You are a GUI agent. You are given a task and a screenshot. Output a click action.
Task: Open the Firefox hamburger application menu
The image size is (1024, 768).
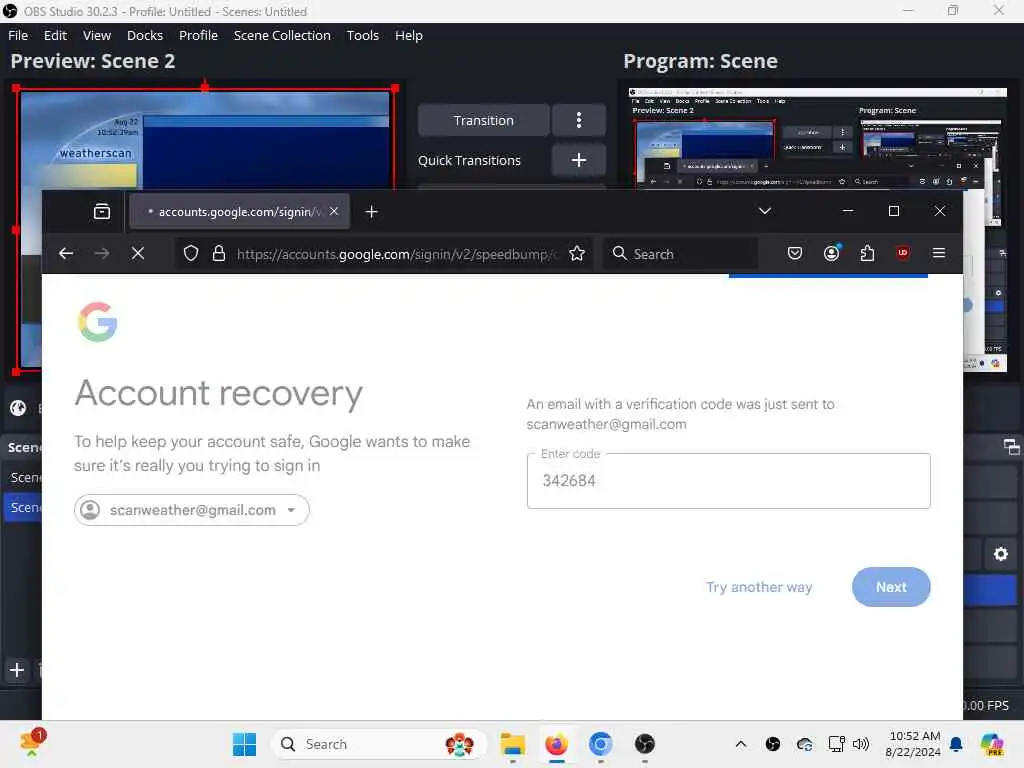[939, 253]
